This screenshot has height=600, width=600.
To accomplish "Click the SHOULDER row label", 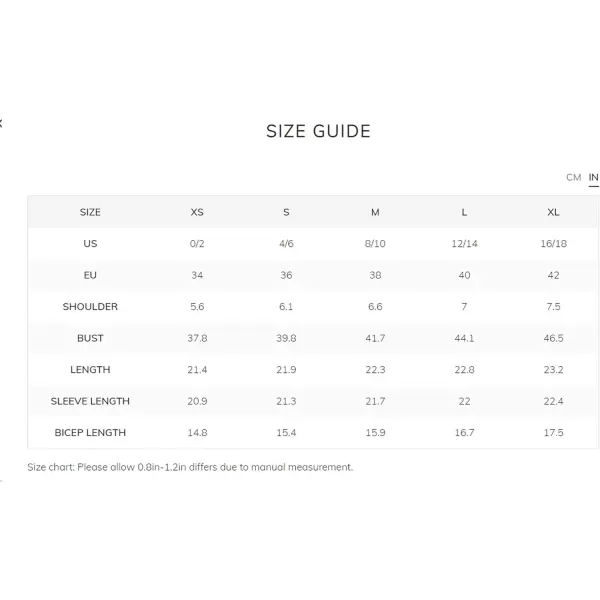I will [90, 307].
